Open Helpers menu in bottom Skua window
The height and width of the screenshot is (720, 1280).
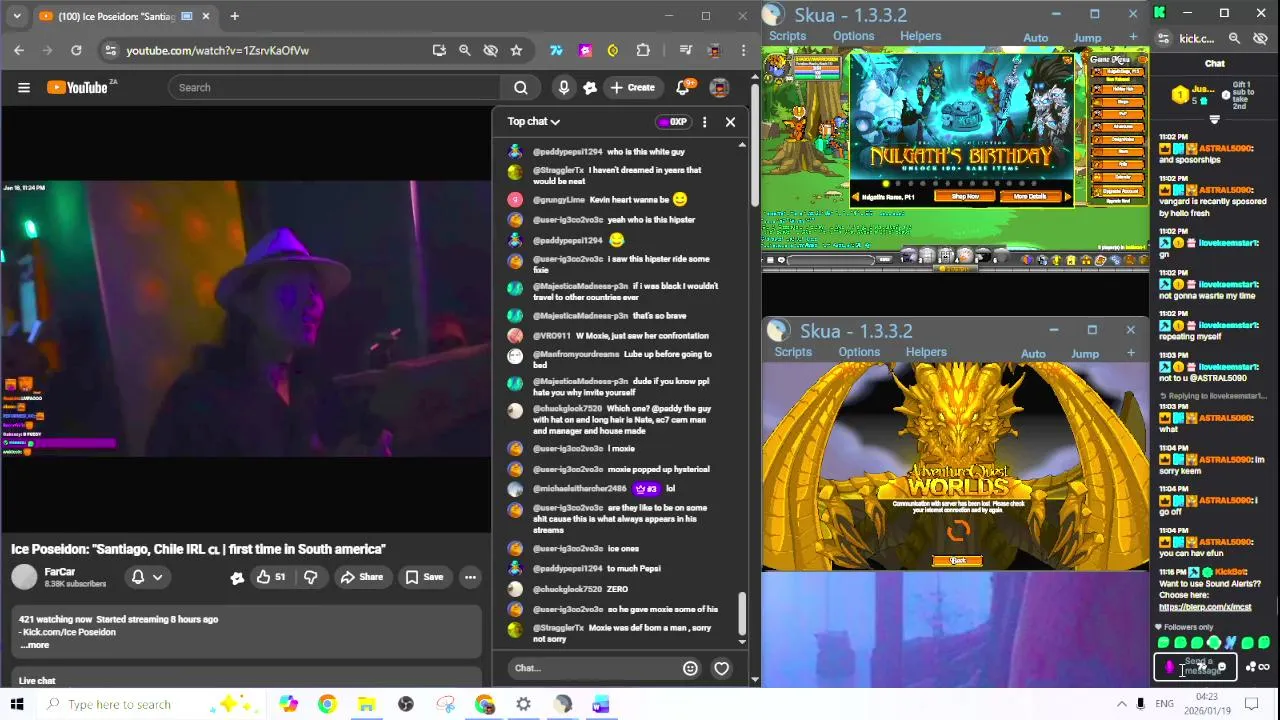click(x=926, y=352)
